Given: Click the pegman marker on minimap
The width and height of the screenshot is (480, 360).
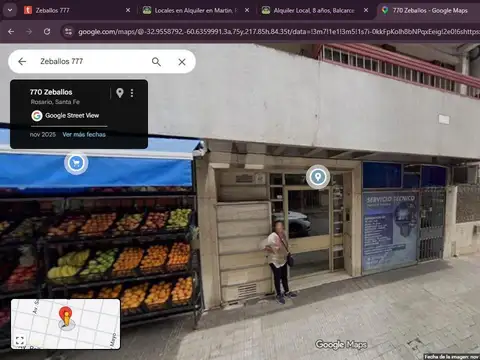Looking at the screenshot, I should pyautogui.click(x=66, y=317).
